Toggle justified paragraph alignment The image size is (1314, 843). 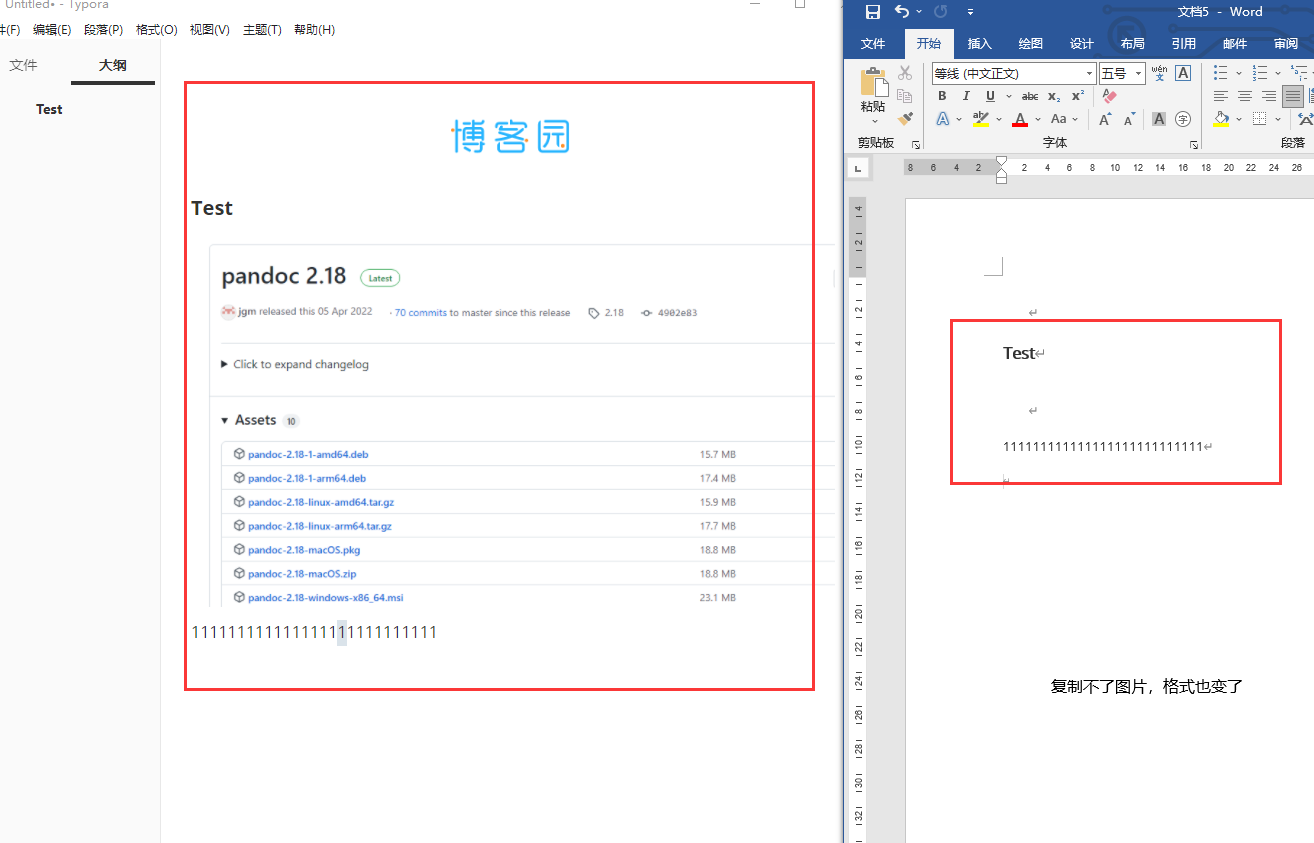pyautogui.click(x=1294, y=96)
